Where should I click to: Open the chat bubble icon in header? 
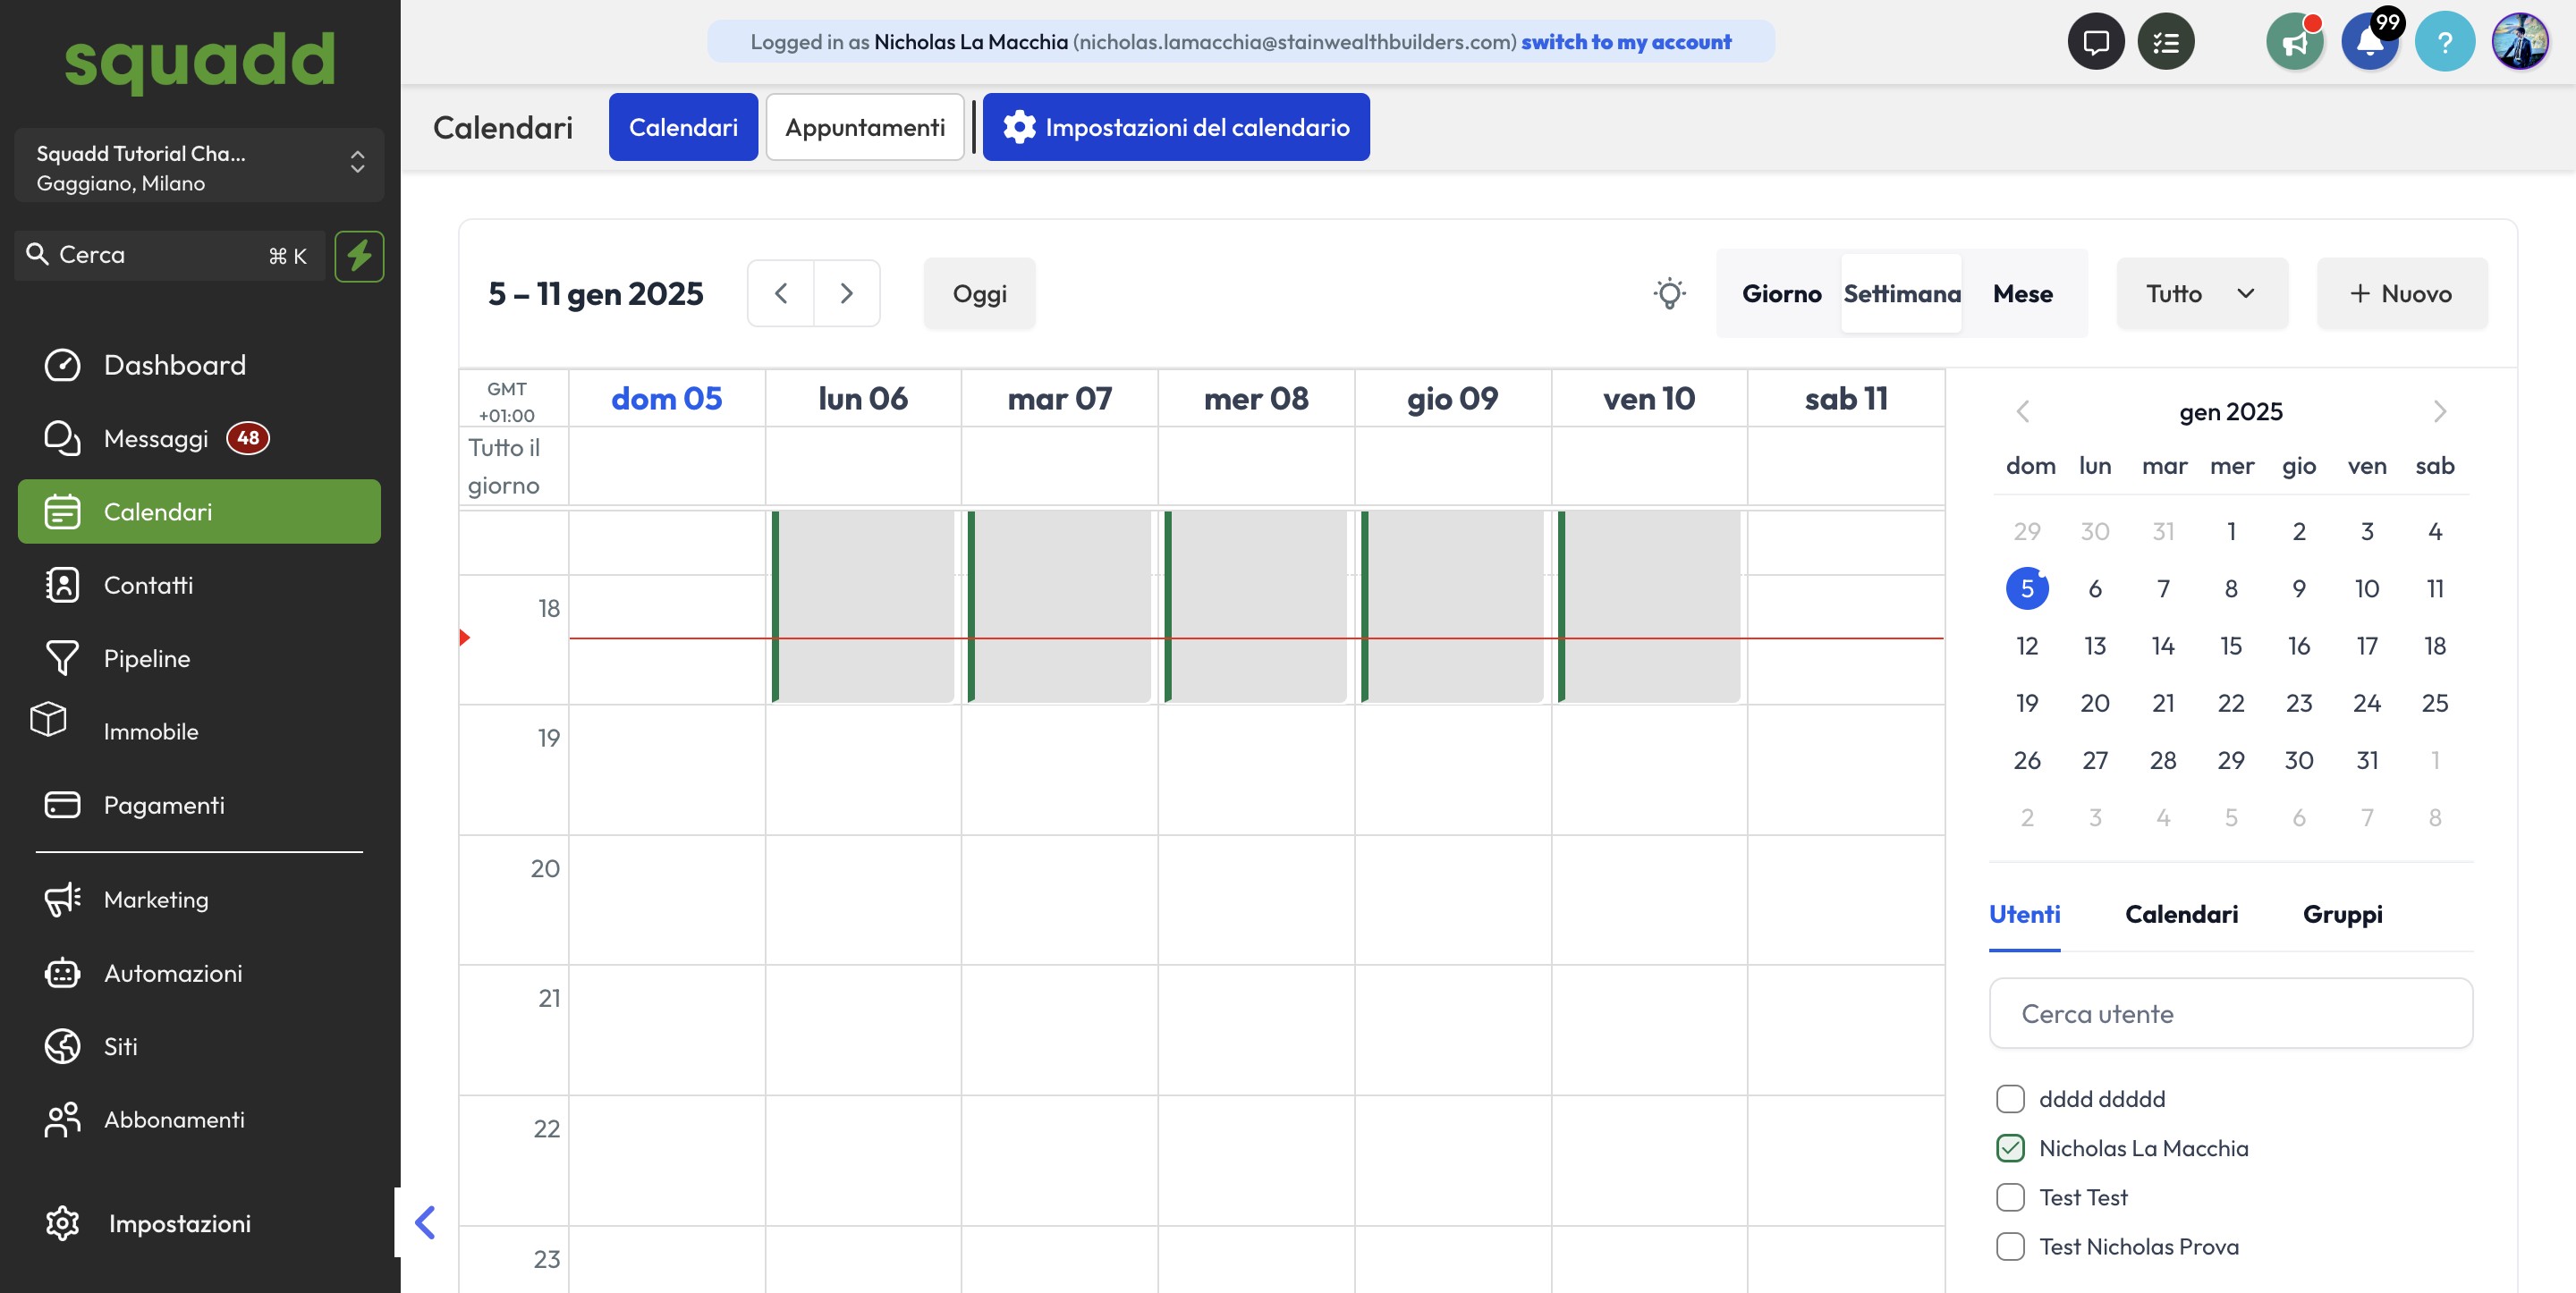tap(2095, 42)
